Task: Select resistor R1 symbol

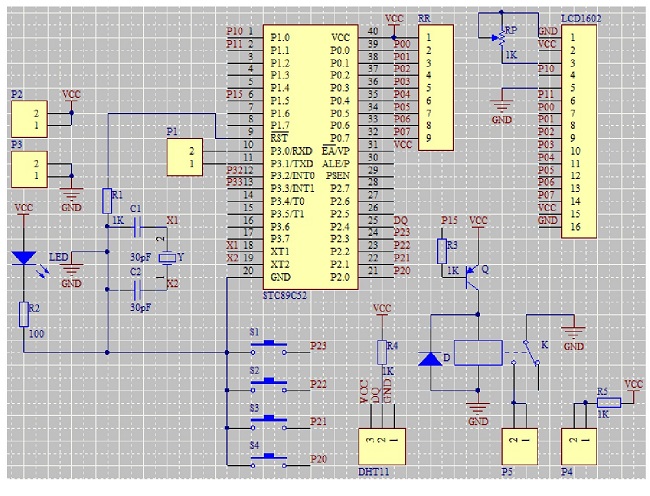Action: [x=107, y=201]
